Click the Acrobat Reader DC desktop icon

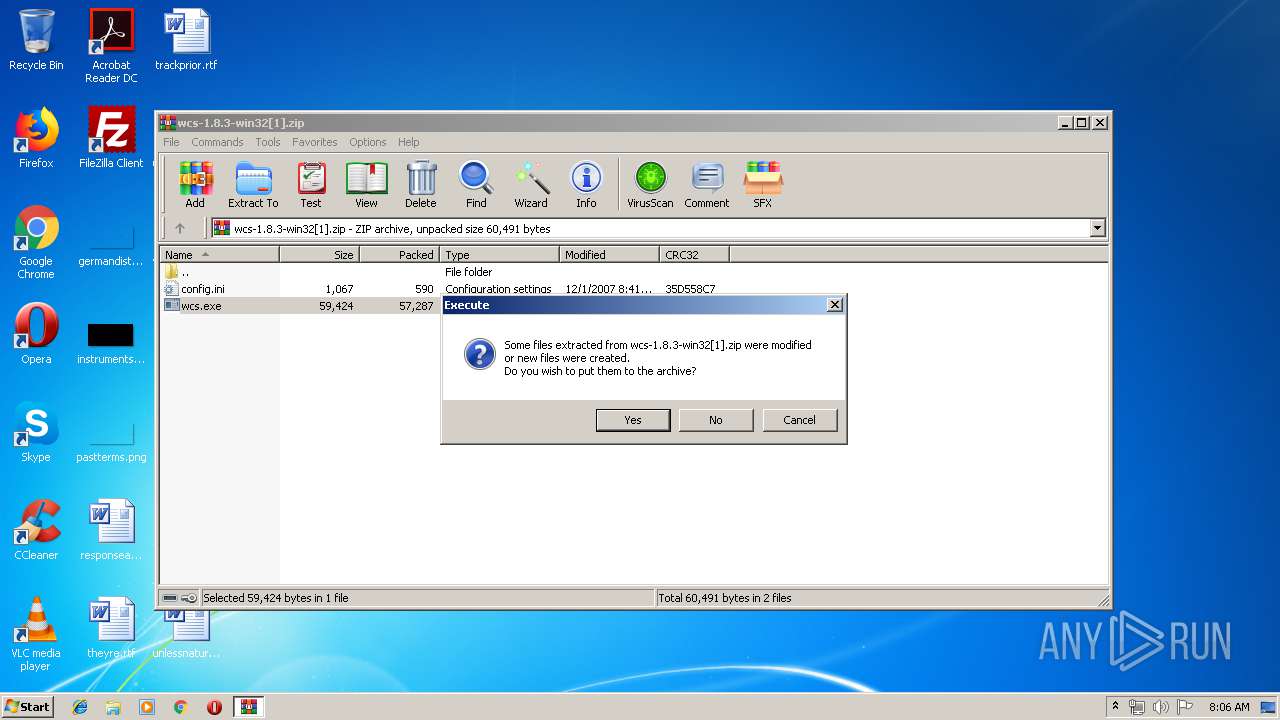point(111,46)
